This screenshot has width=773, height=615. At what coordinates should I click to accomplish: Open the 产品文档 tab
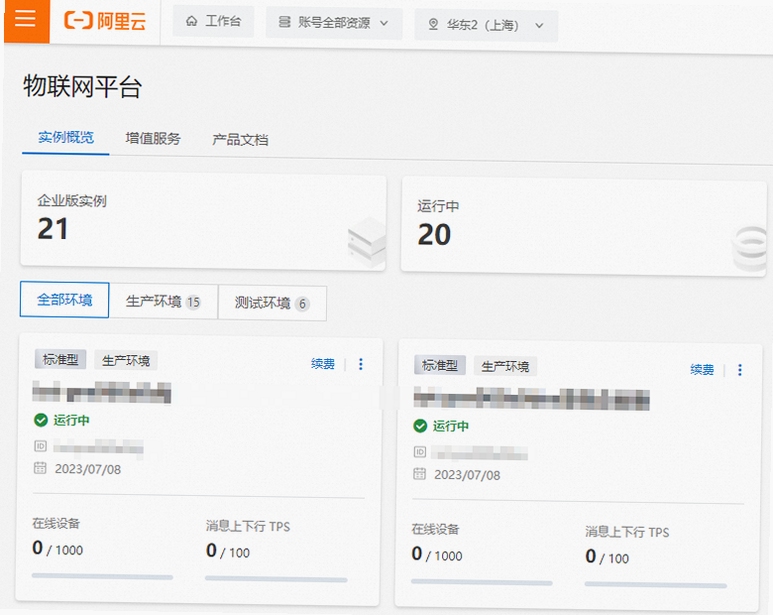tap(240, 140)
